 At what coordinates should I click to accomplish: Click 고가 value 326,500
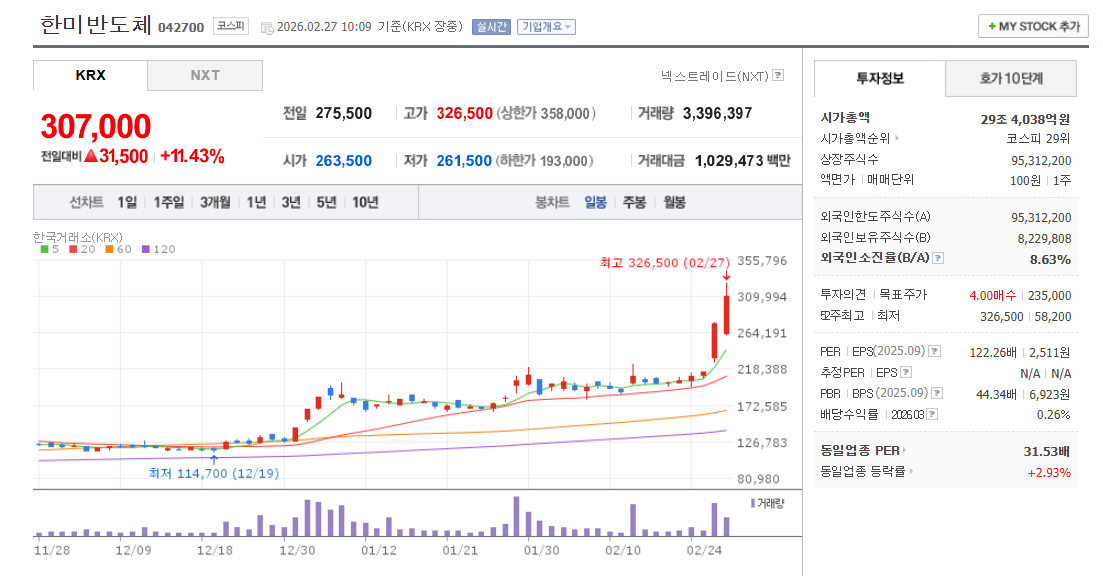click(464, 113)
